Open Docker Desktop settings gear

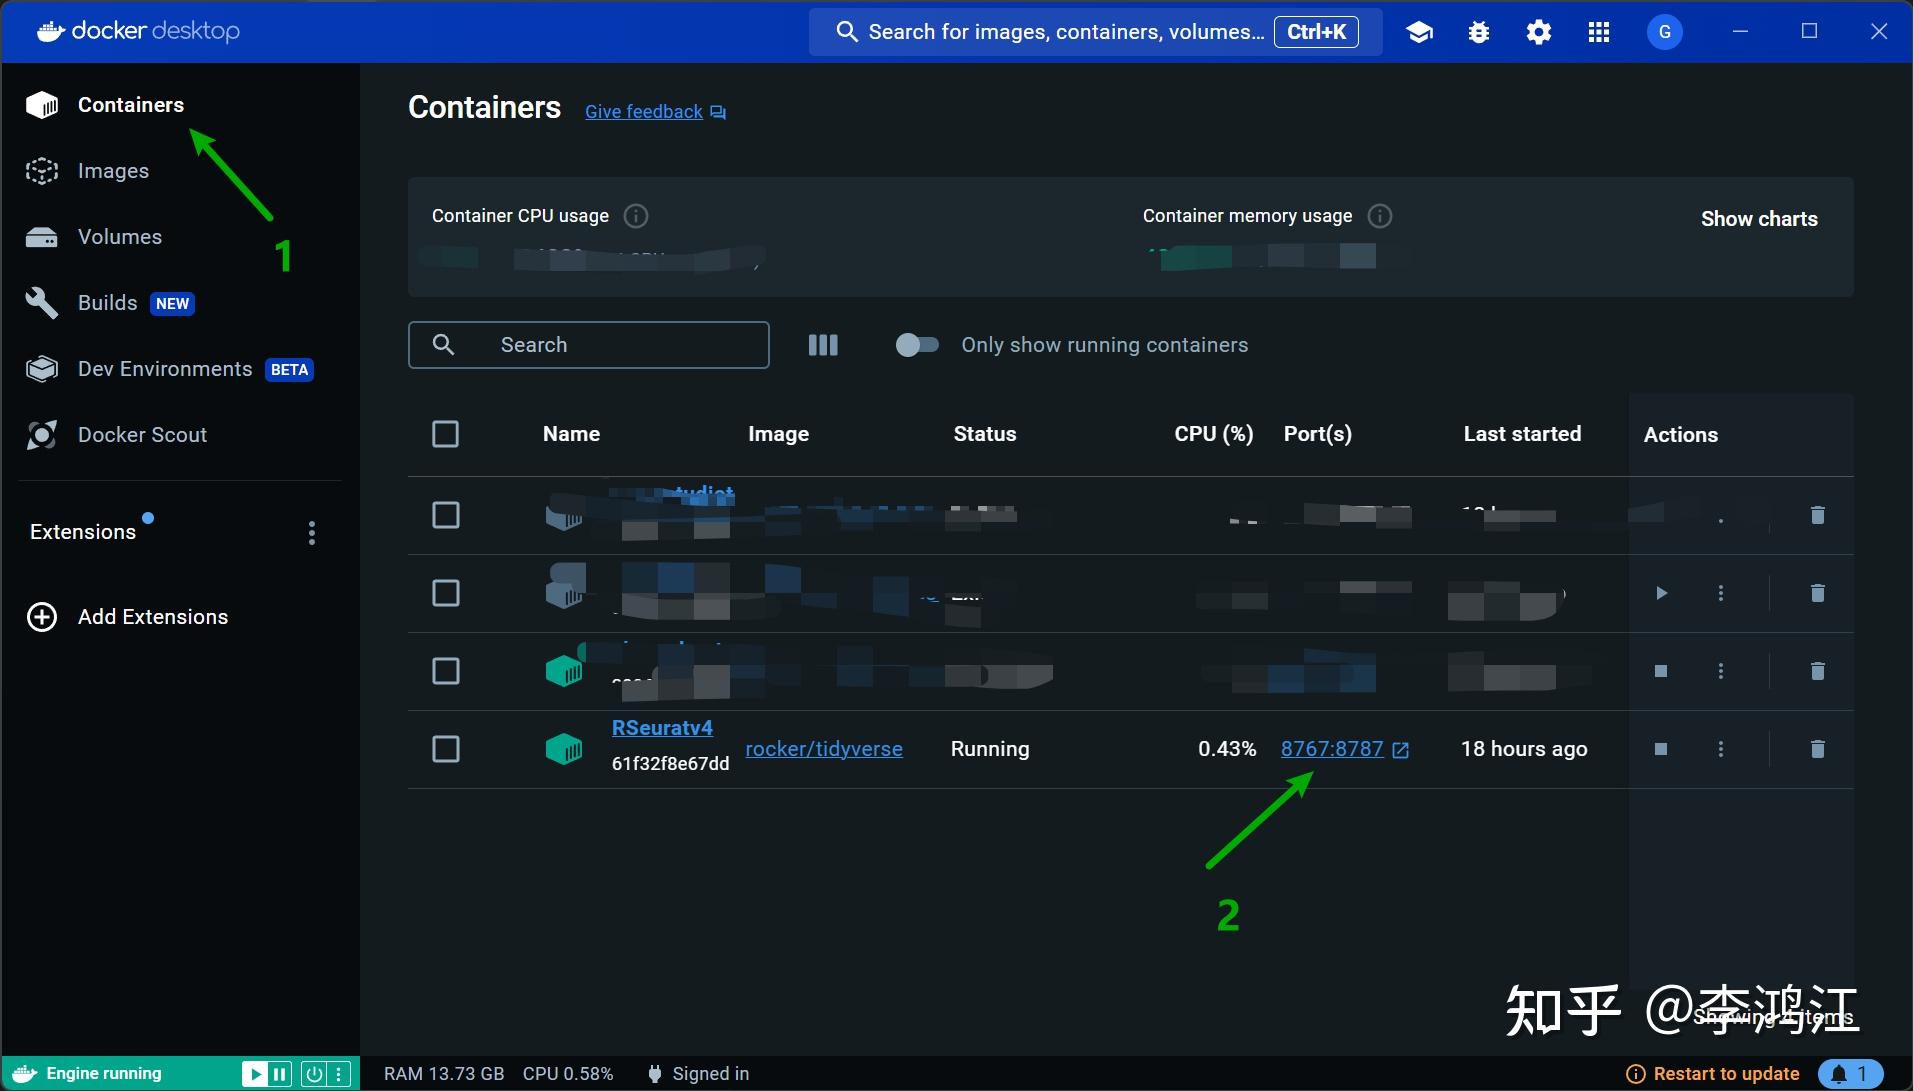point(1537,31)
